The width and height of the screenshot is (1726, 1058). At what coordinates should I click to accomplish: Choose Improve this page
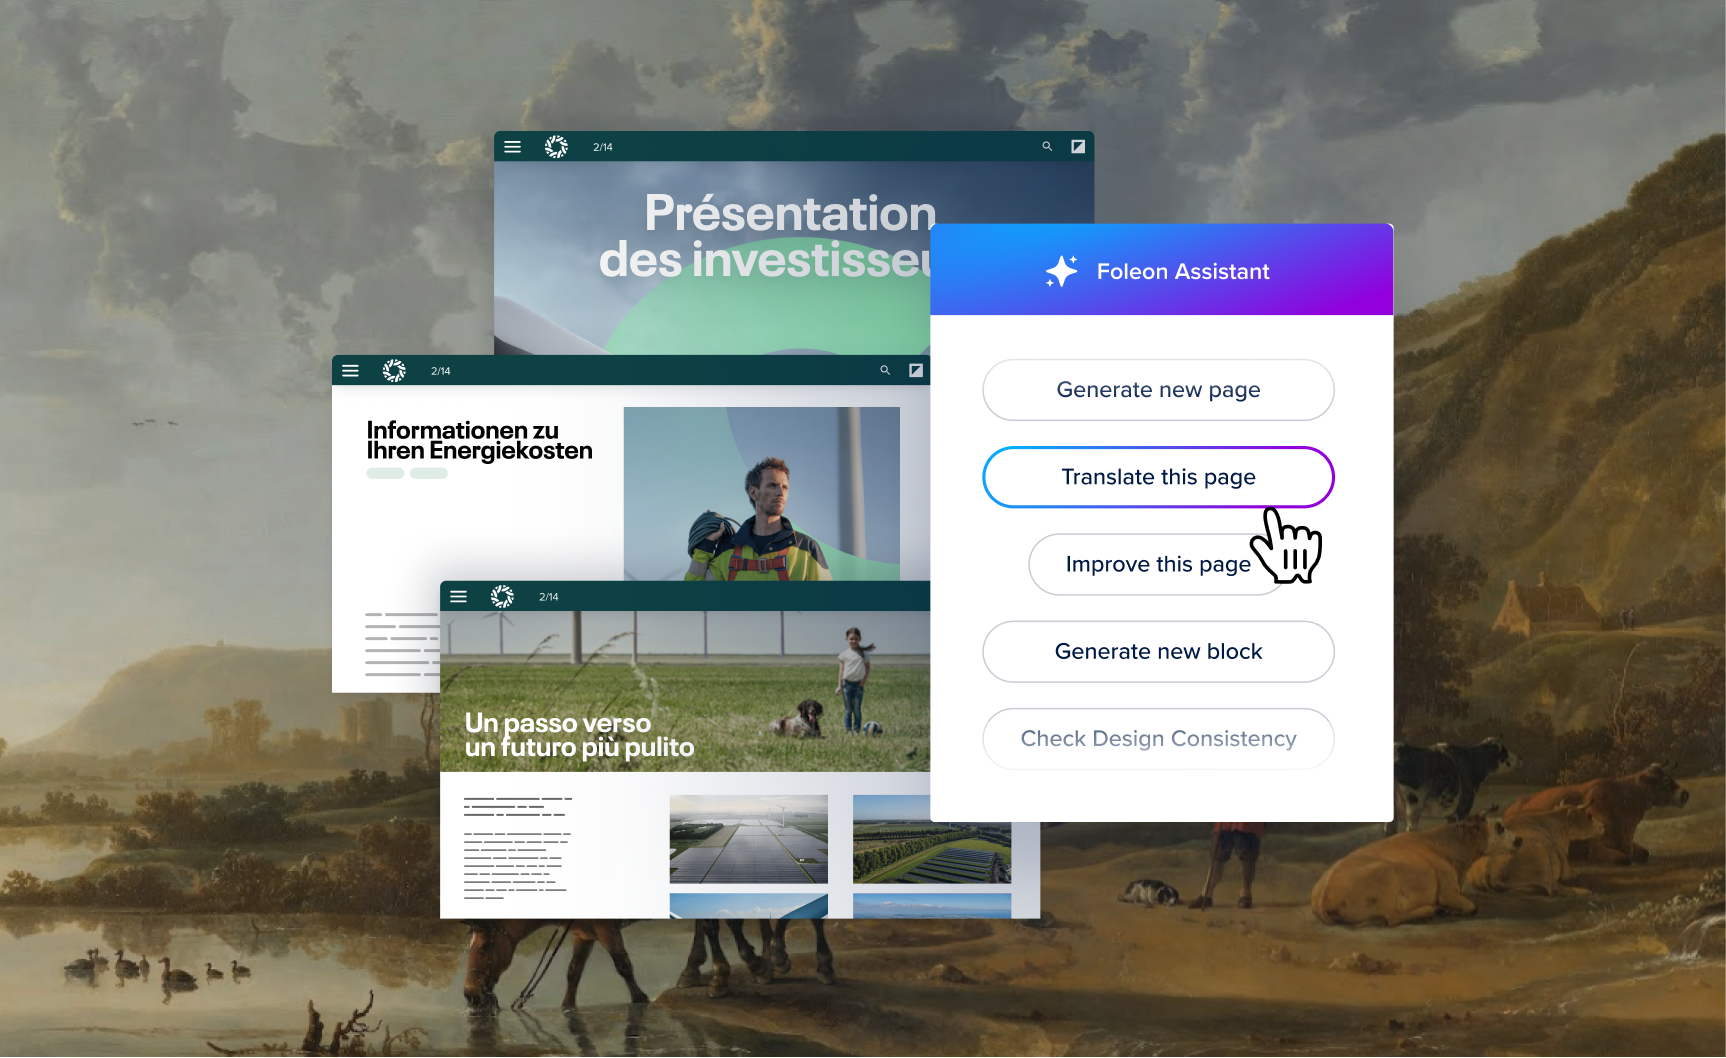coord(1158,564)
